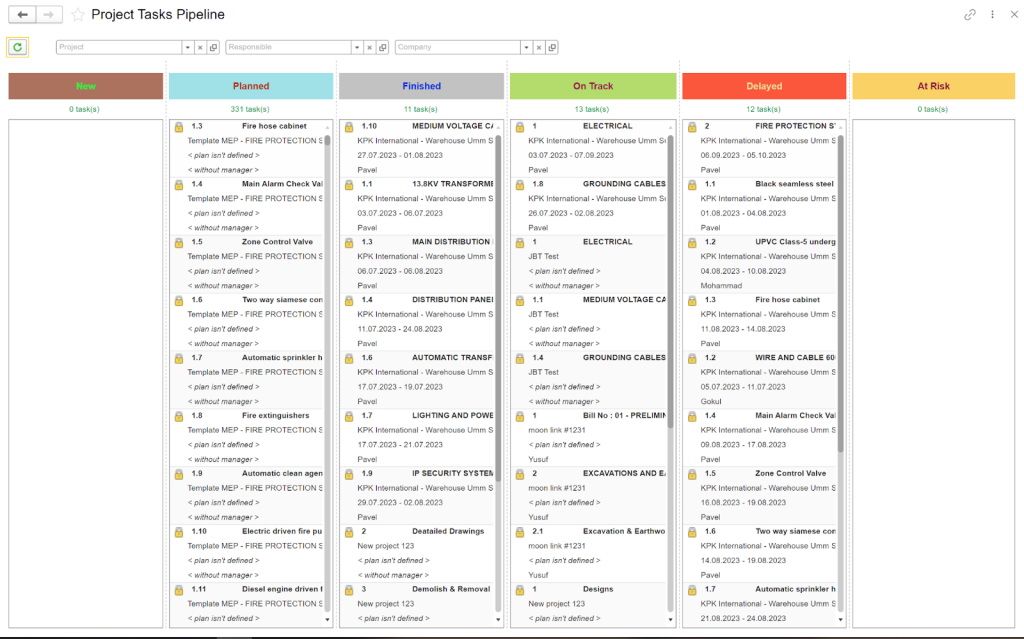The width and height of the screenshot is (1024, 639).
Task: Click into the Project filter input
Action: (119, 47)
